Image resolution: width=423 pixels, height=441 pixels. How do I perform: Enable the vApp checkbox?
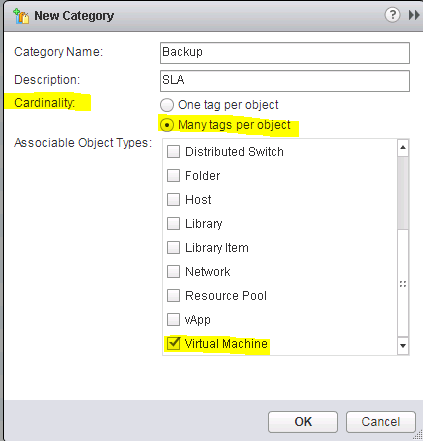click(x=173, y=319)
